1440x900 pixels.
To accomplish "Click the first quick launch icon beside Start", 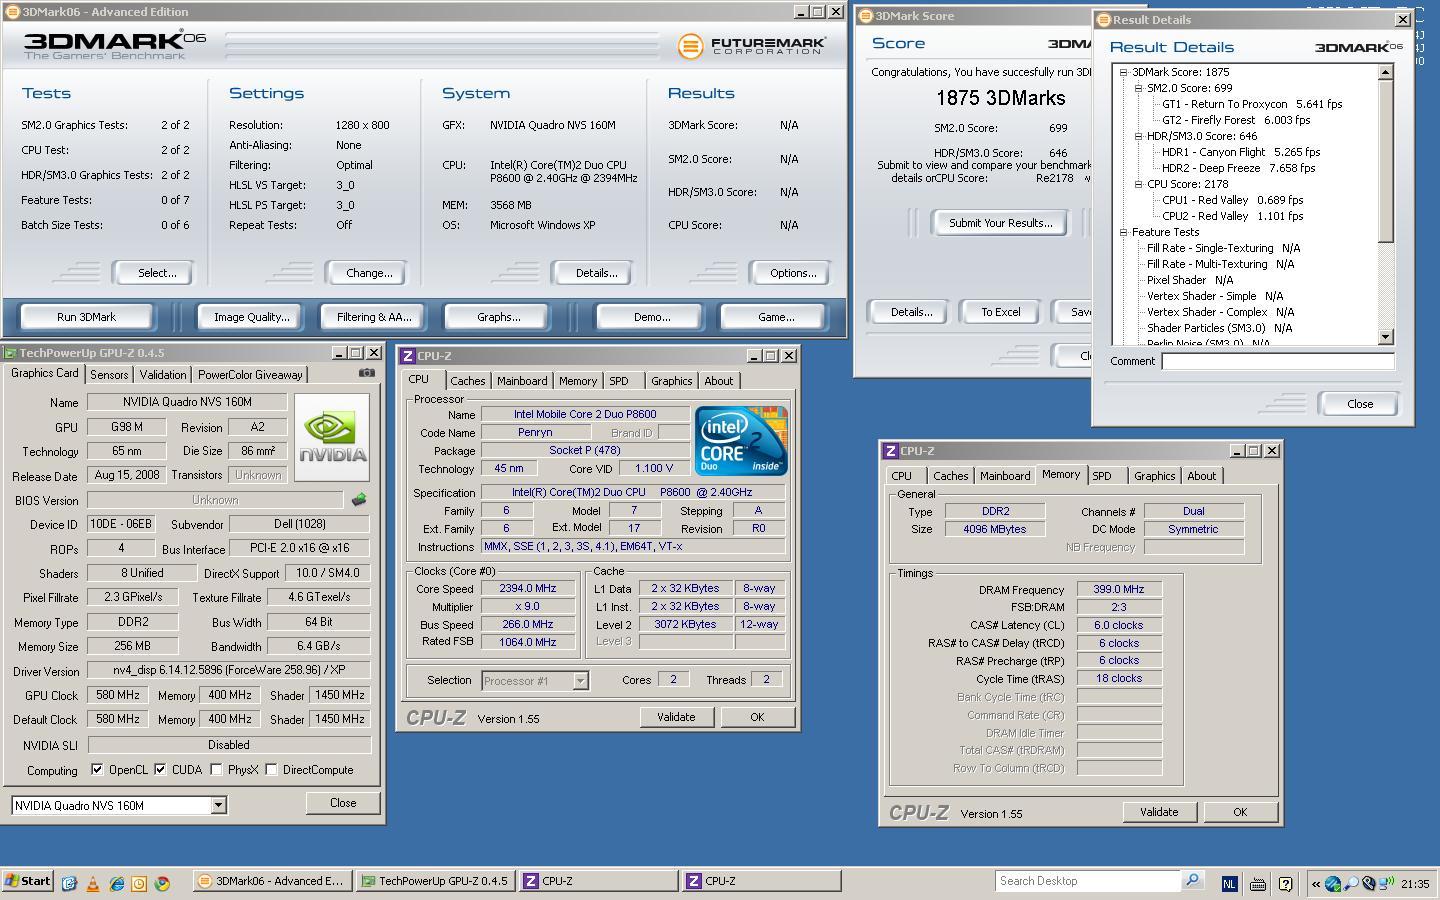I will (69, 883).
